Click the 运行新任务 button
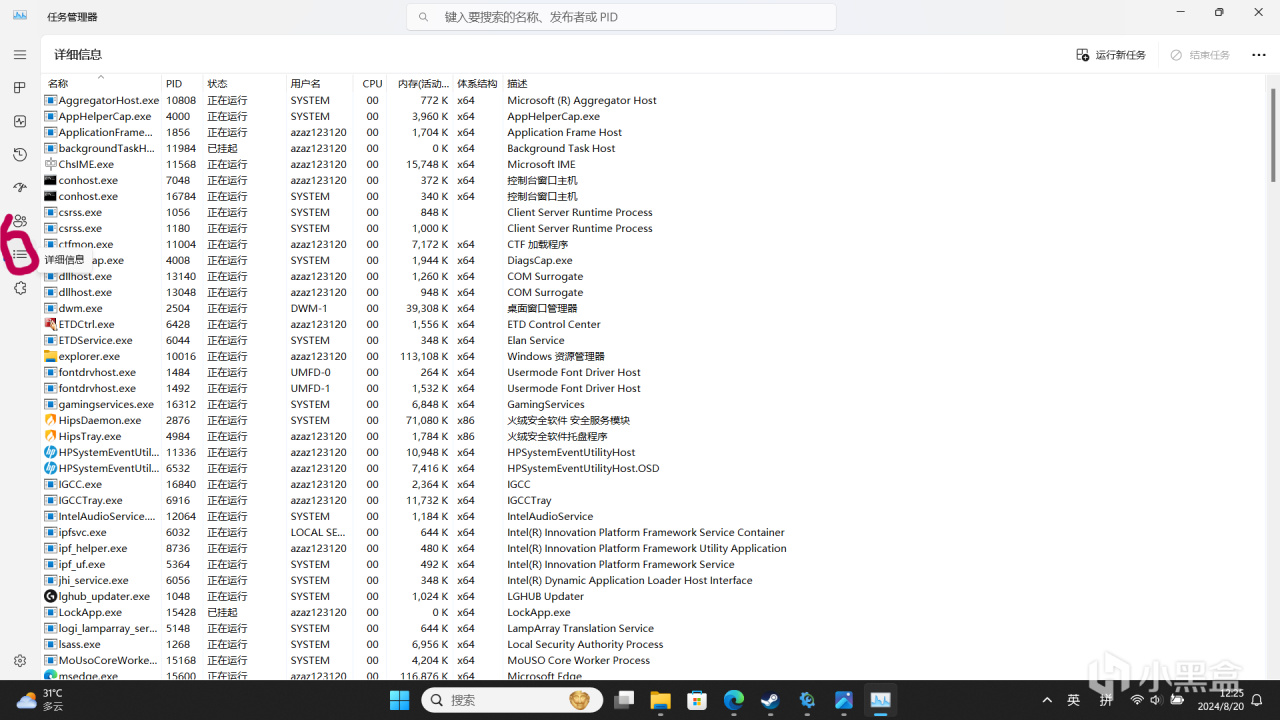Viewport: 1280px width, 720px height. [1111, 55]
